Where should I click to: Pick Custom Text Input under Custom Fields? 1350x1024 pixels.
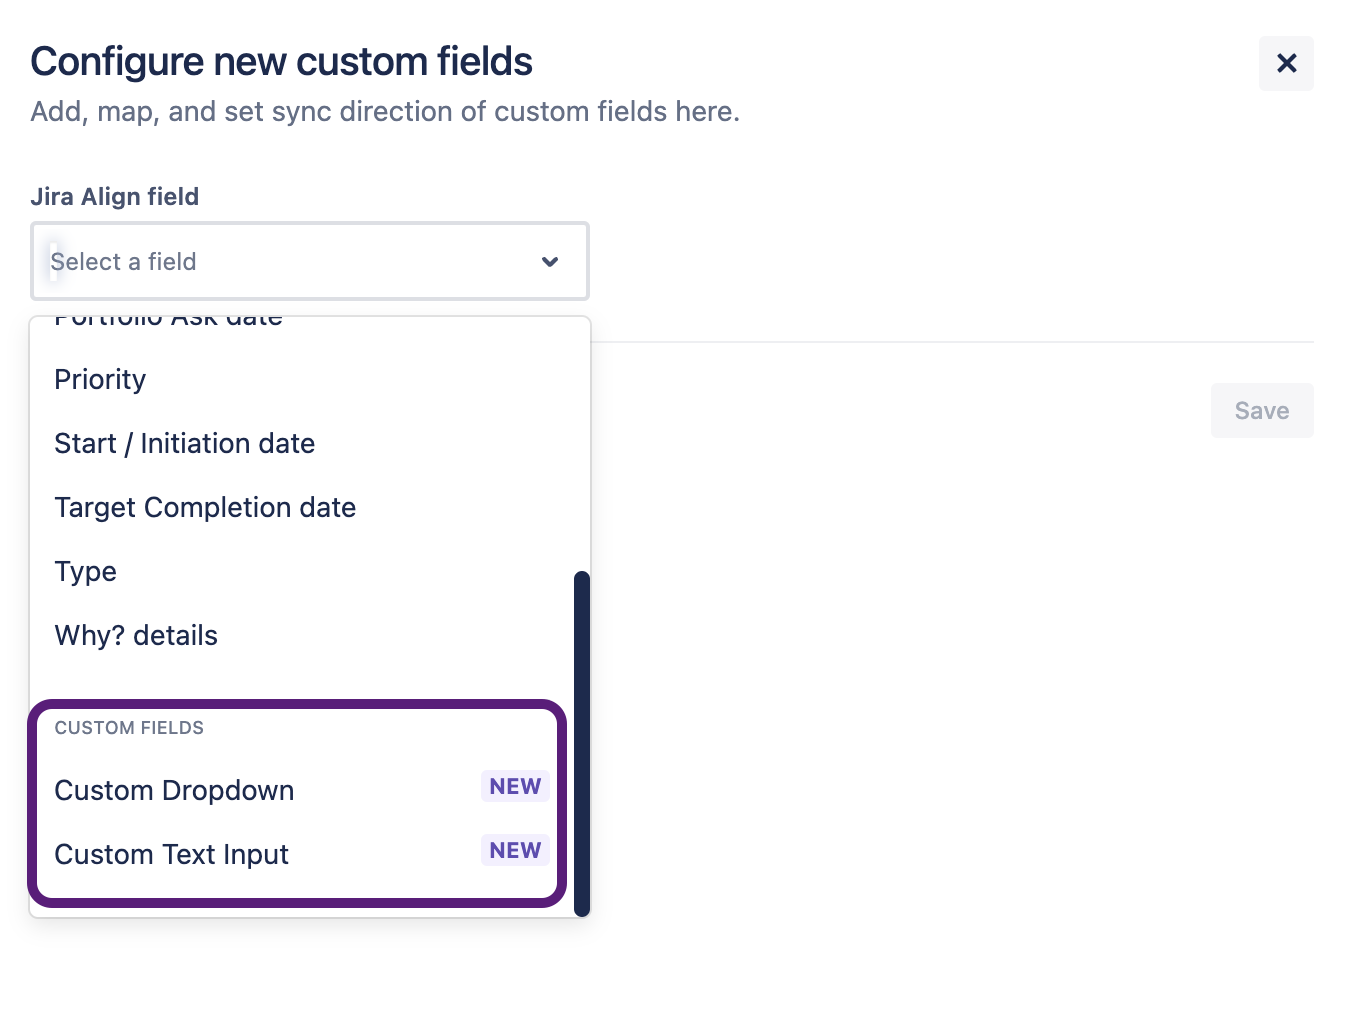coord(171,854)
